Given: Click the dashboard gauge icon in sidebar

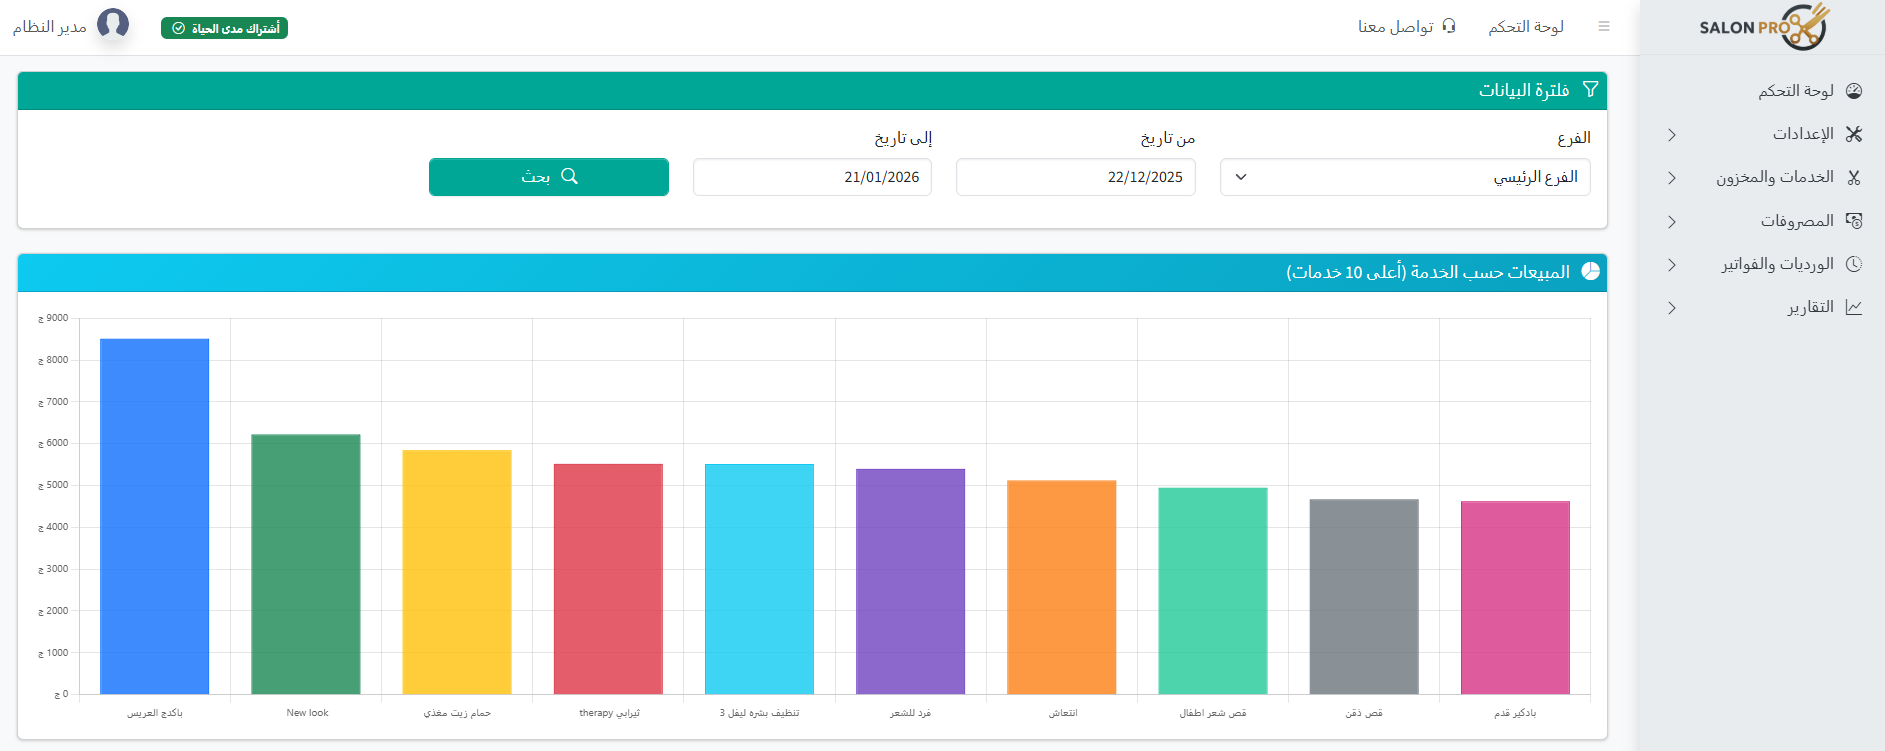Looking at the screenshot, I should [1854, 91].
